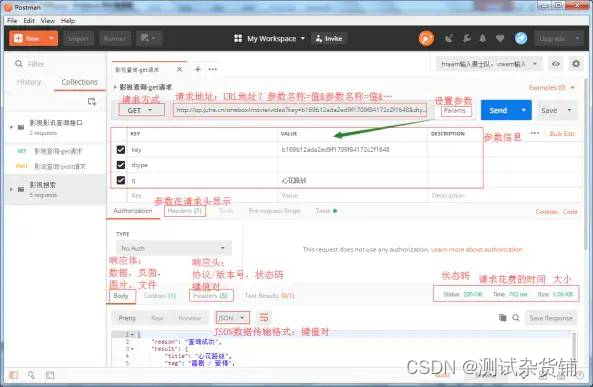This screenshot has width=593, height=387.
Task: Click the environment quick look eye icon
Action: coord(556,64)
